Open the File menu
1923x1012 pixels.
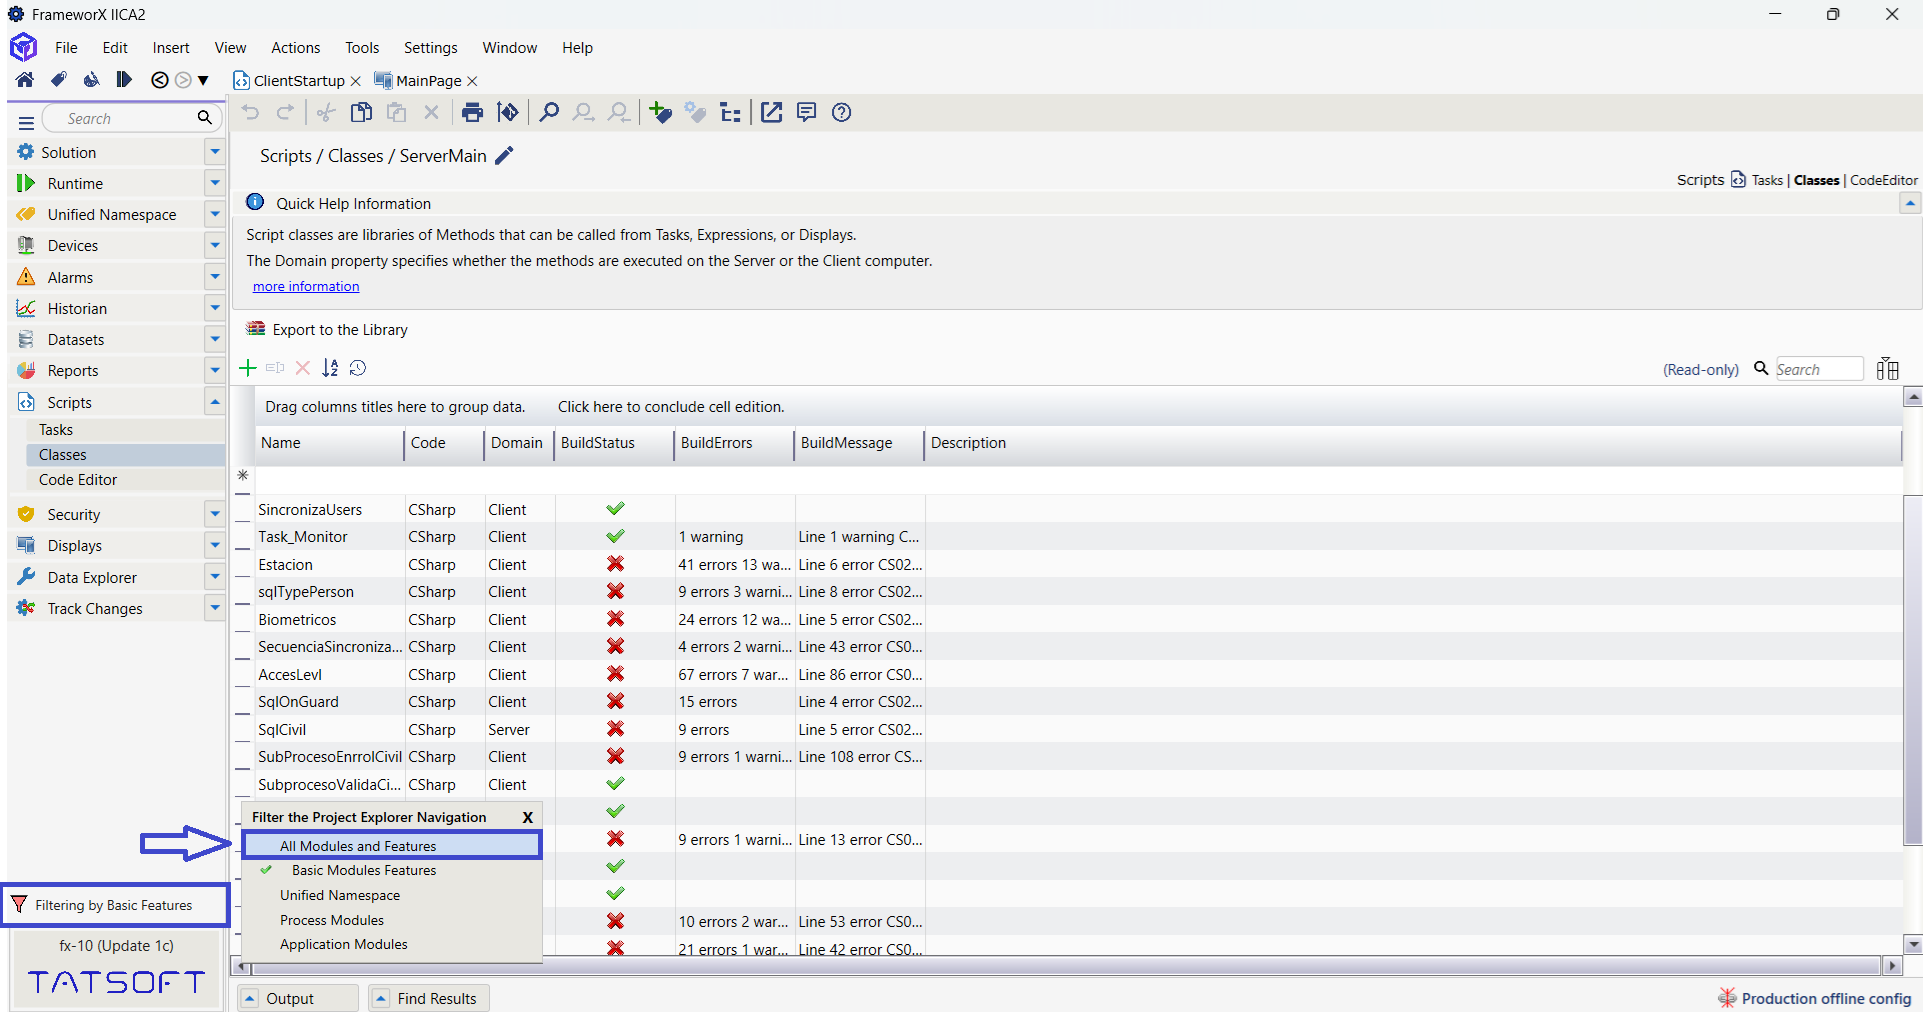(66, 47)
